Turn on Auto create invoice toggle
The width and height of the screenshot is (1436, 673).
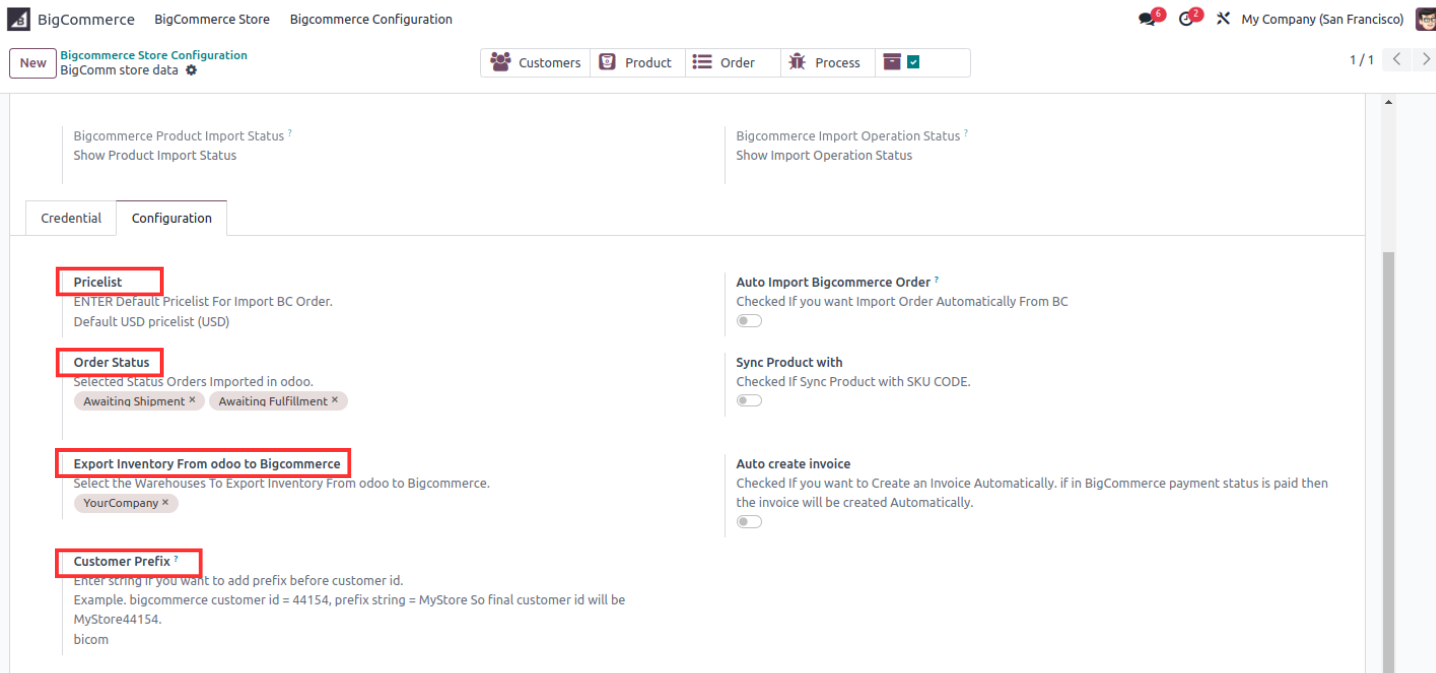[x=749, y=522]
